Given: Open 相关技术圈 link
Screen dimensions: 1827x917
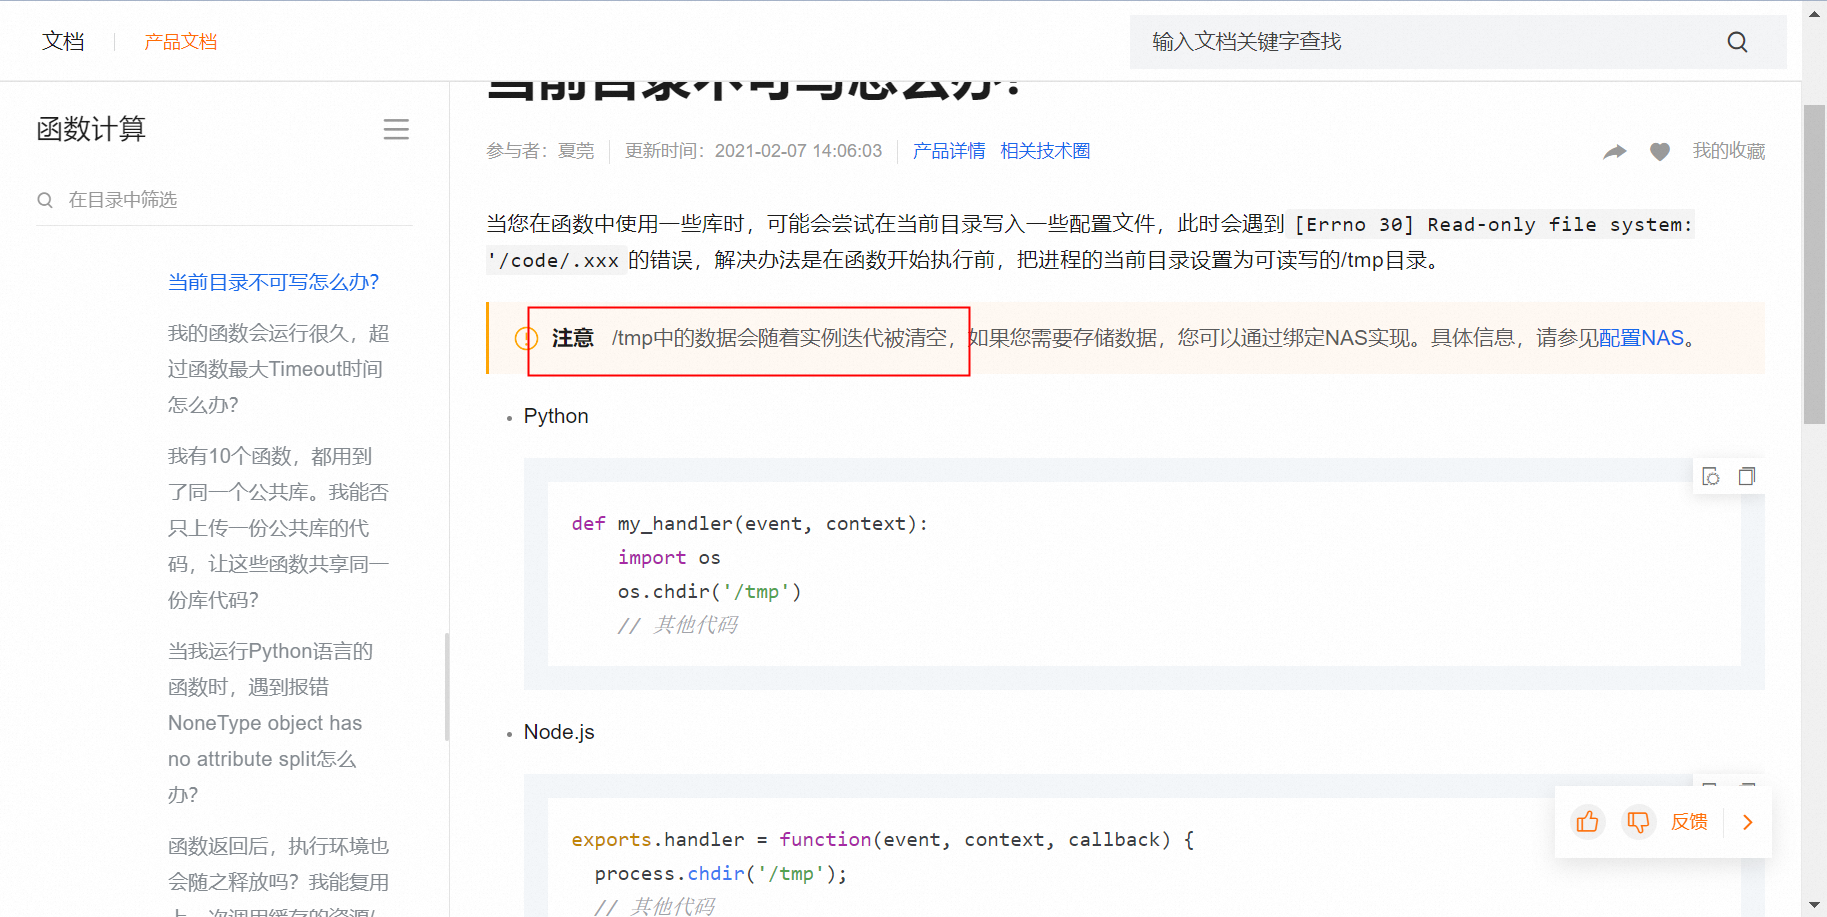Looking at the screenshot, I should coord(1045,151).
